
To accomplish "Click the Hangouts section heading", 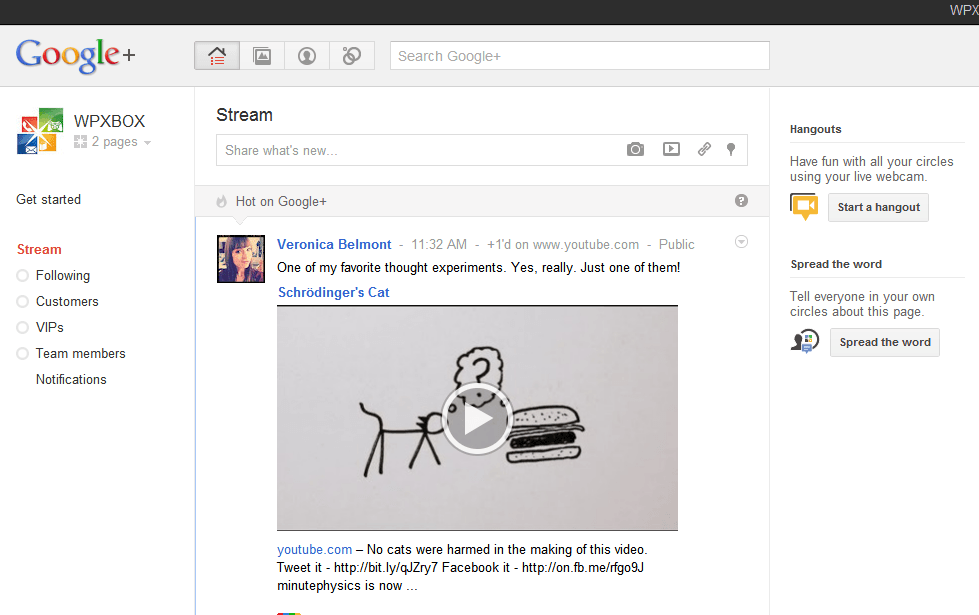I will pyautogui.click(x=815, y=129).
